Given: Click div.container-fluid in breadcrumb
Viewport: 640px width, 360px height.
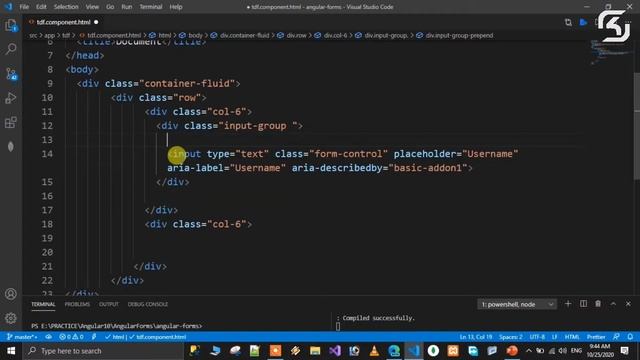Looking at the screenshot, I should [x=244, y=36].
